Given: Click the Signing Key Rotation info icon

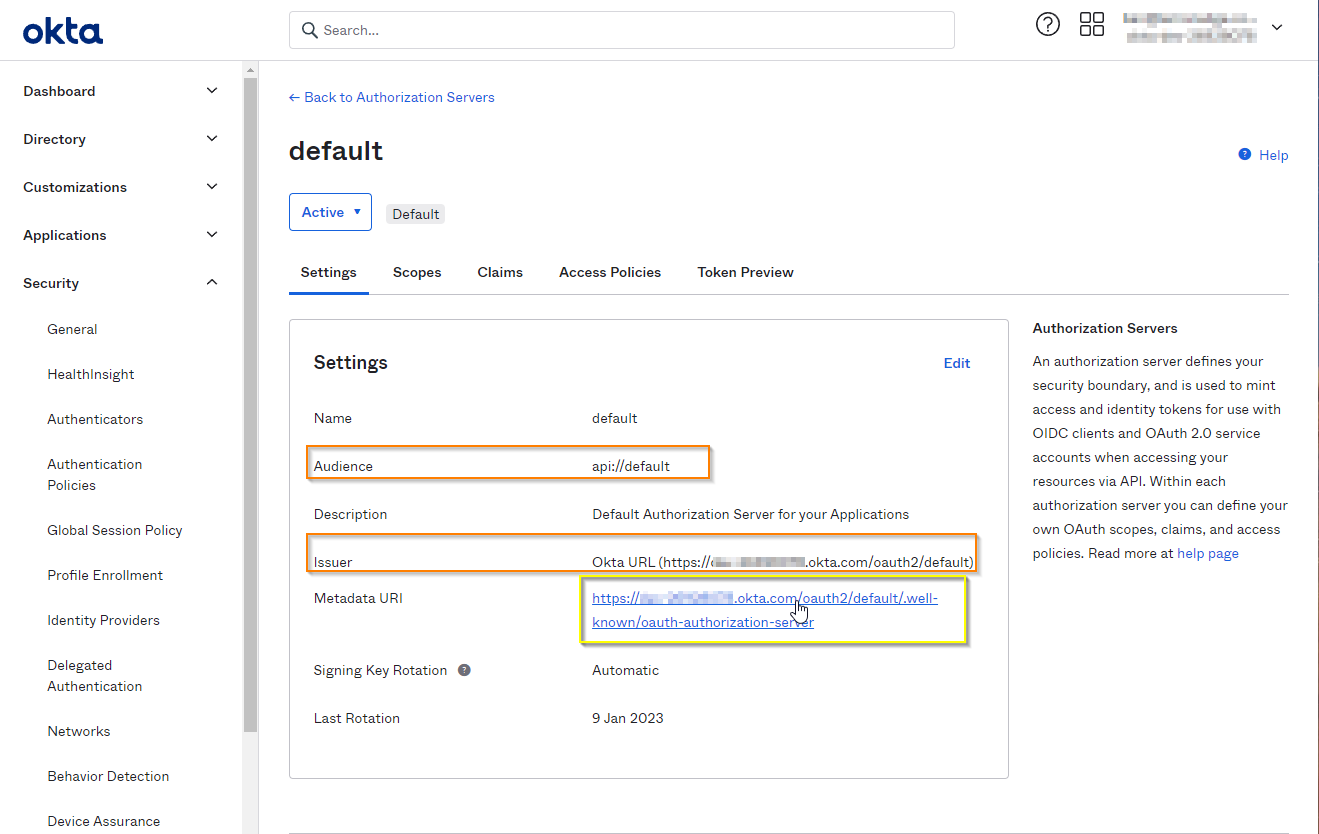Looking at the screenshot, I should [x=464, y=670].
